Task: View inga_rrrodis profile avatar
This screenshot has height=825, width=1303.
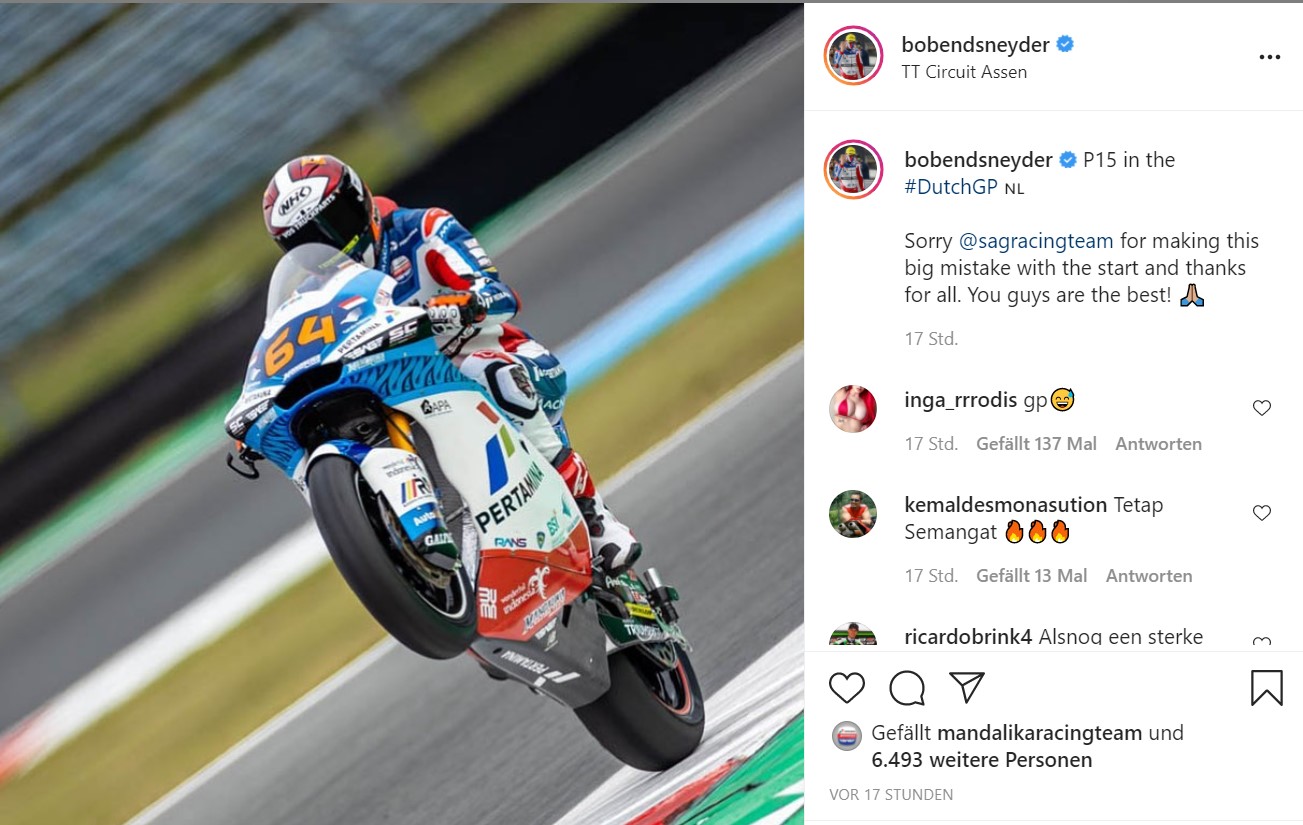Action: tap(853, 409)
